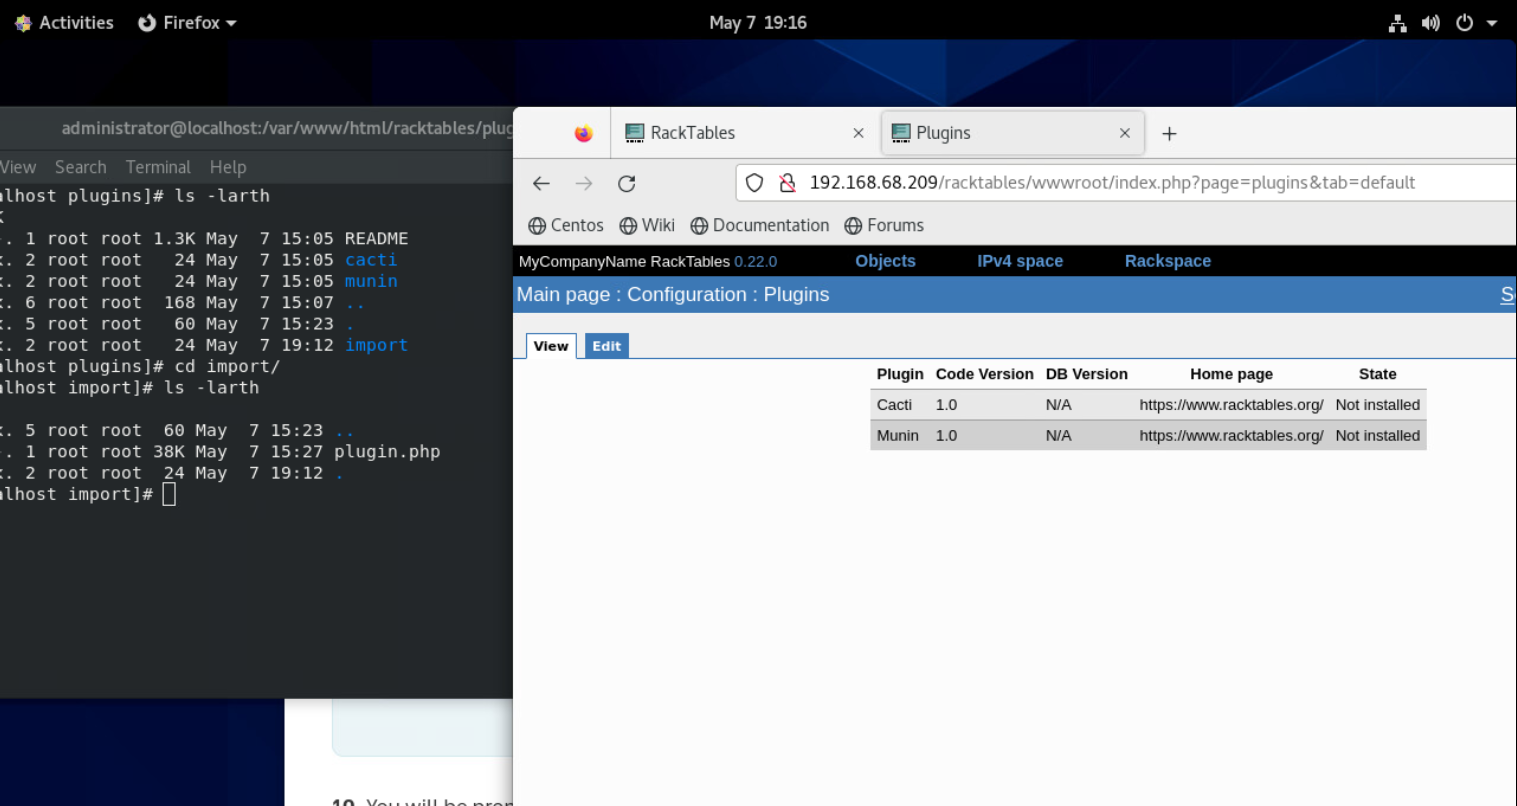Open the Objects link in RackTables header
Screen dimensions: 1517x806
pos(885,261)
